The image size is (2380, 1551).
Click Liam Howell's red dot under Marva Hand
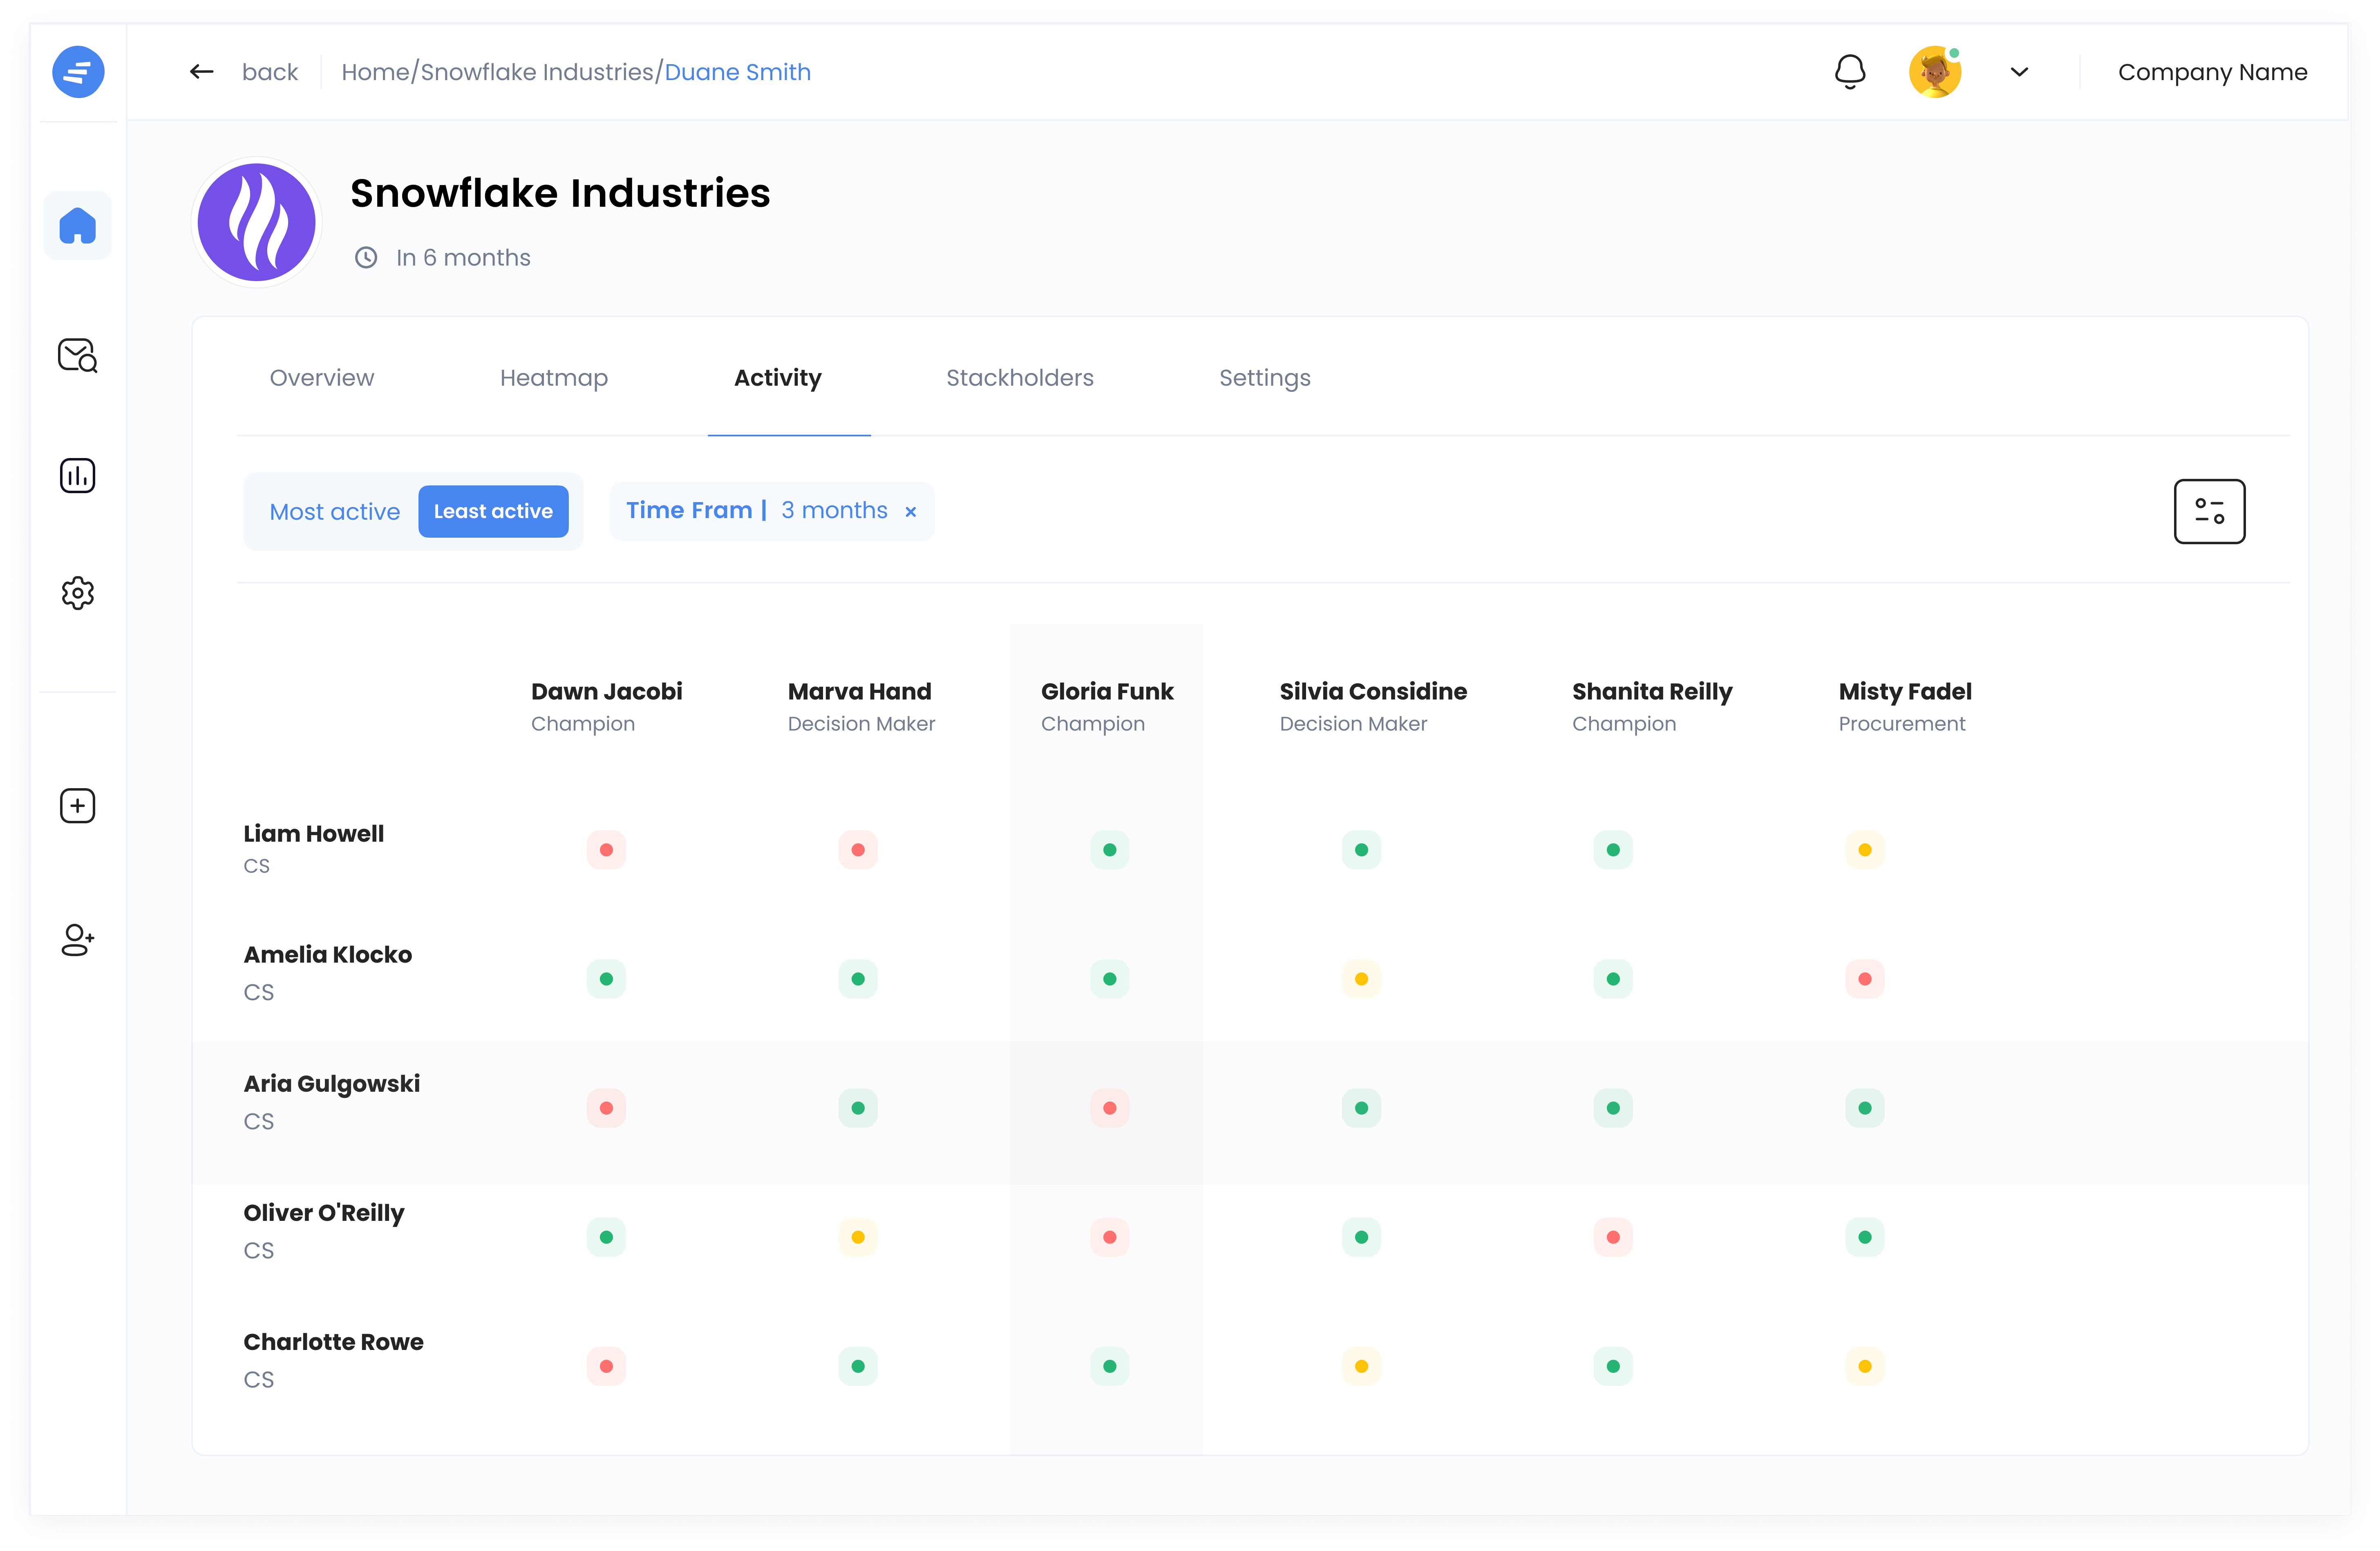point(858,850)
